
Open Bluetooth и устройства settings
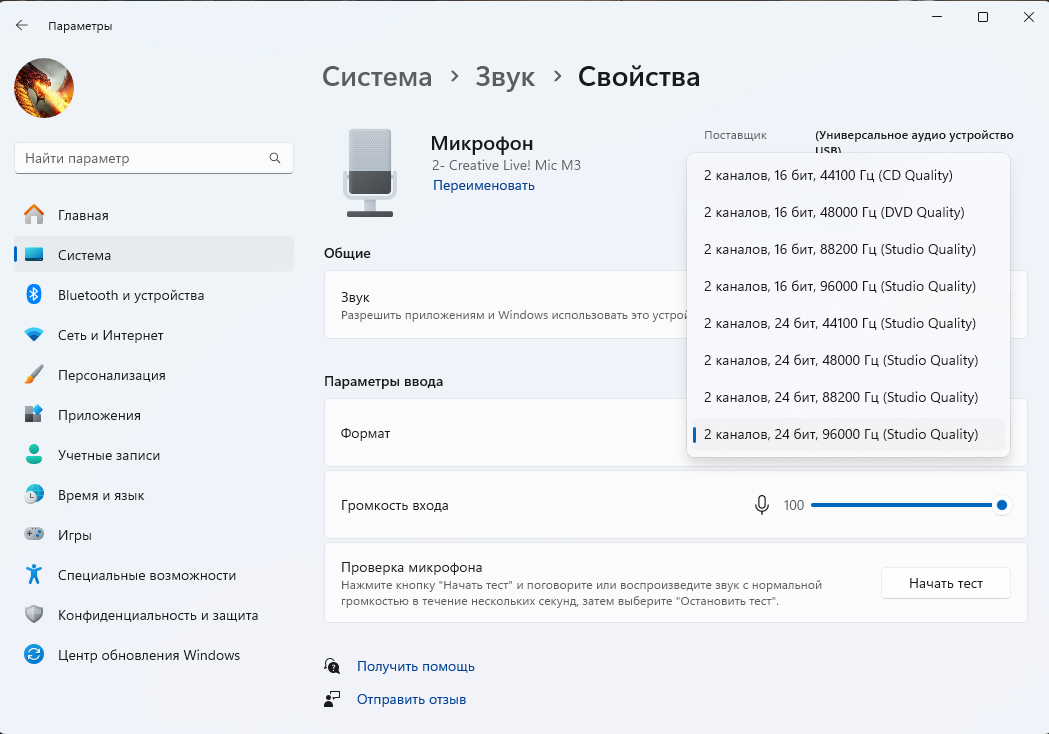(x=154, y=295)
